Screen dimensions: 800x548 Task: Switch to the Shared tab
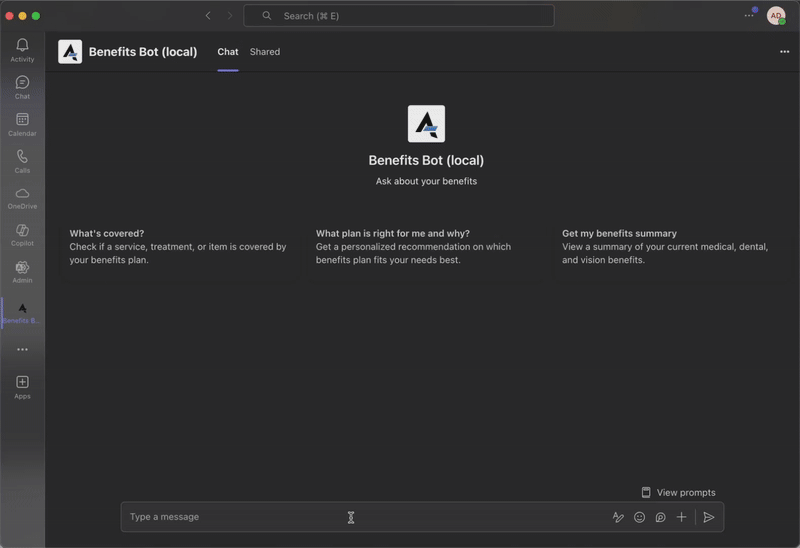[x=265, y=52]
